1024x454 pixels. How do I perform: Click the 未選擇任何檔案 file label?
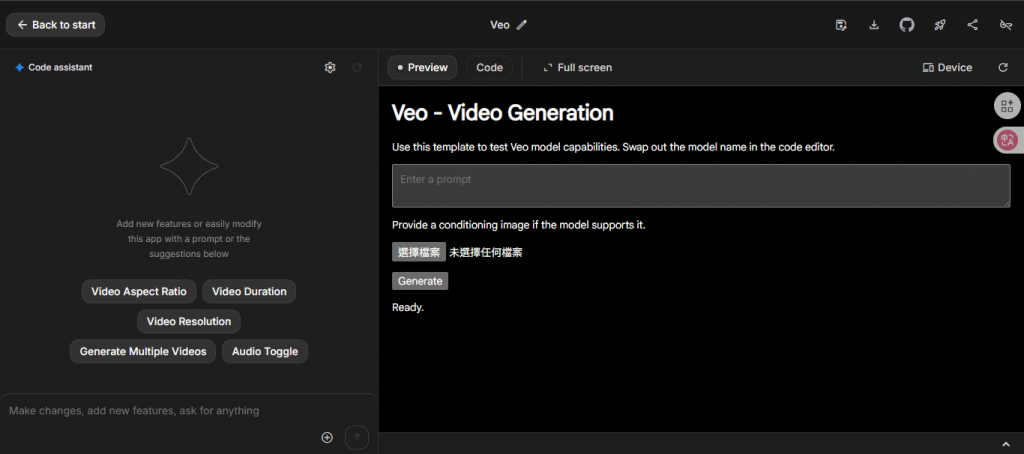click(x=485, y=252)
